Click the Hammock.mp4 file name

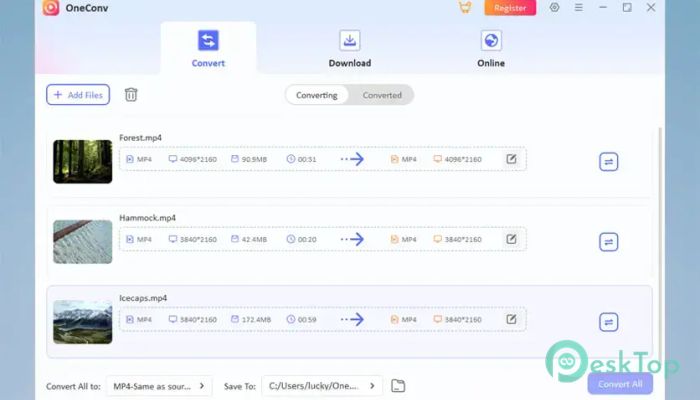[x=147, y=218]
